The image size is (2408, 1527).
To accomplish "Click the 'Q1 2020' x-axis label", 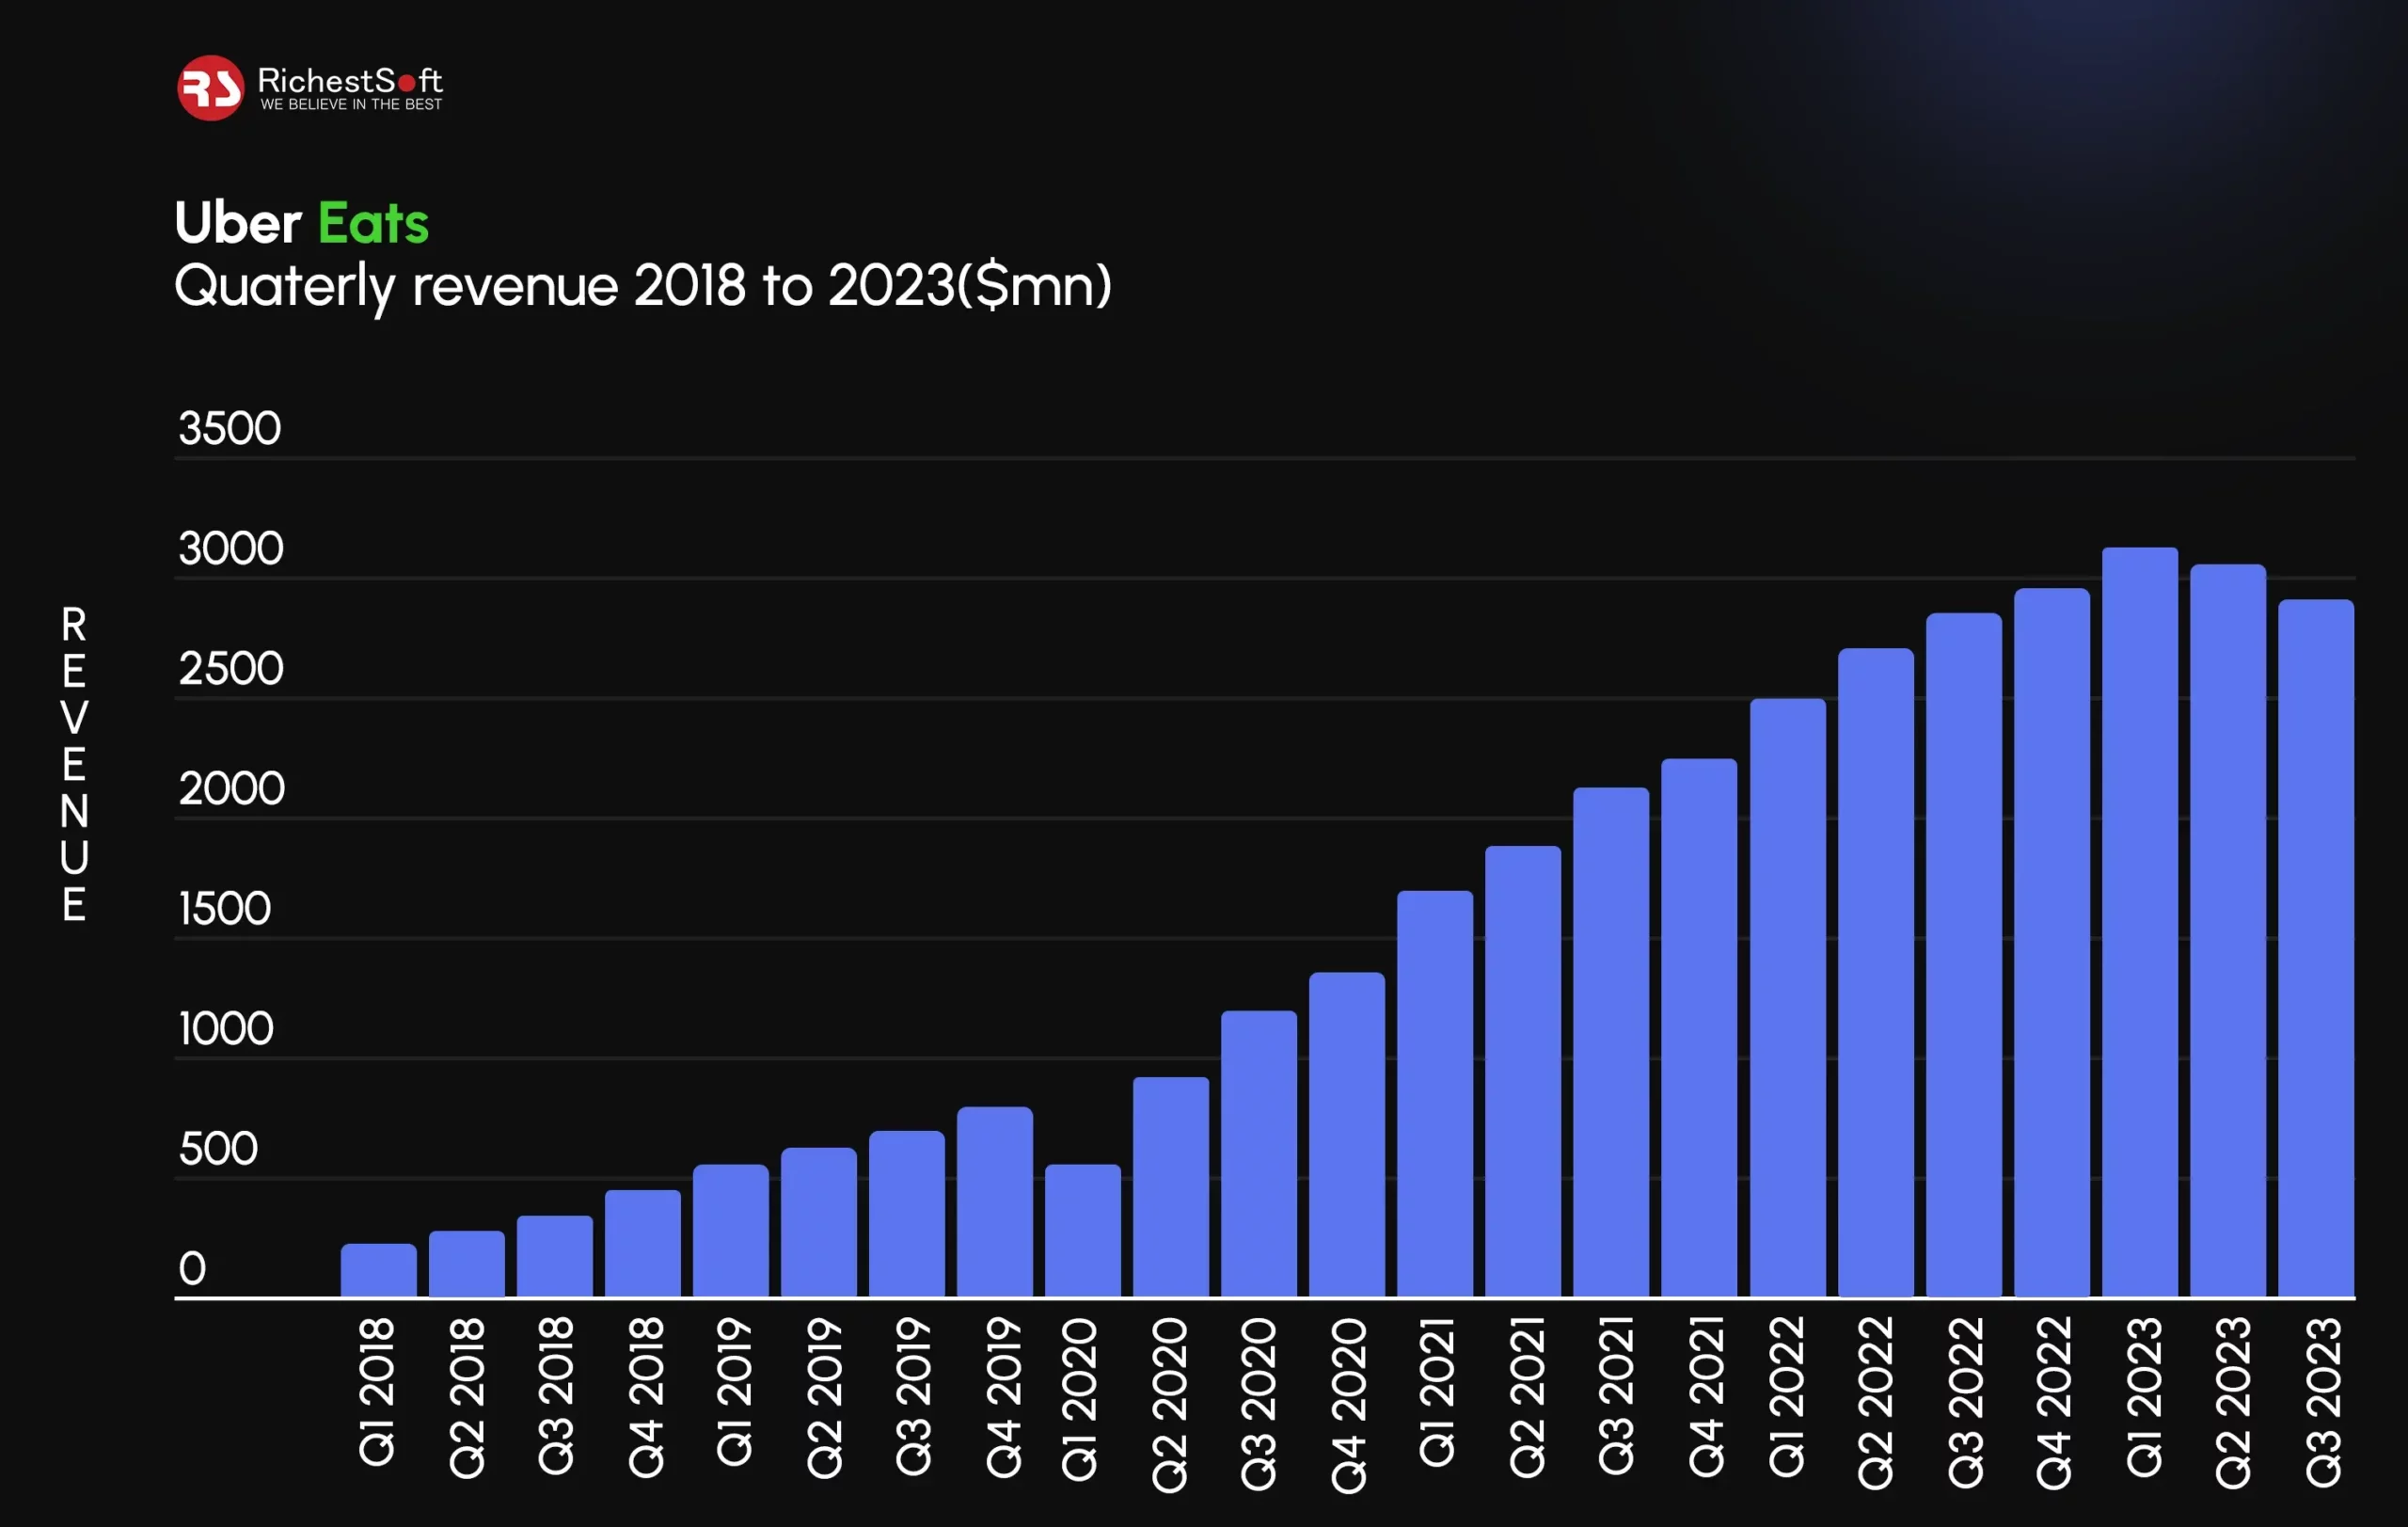I will pos(1080,1399).
